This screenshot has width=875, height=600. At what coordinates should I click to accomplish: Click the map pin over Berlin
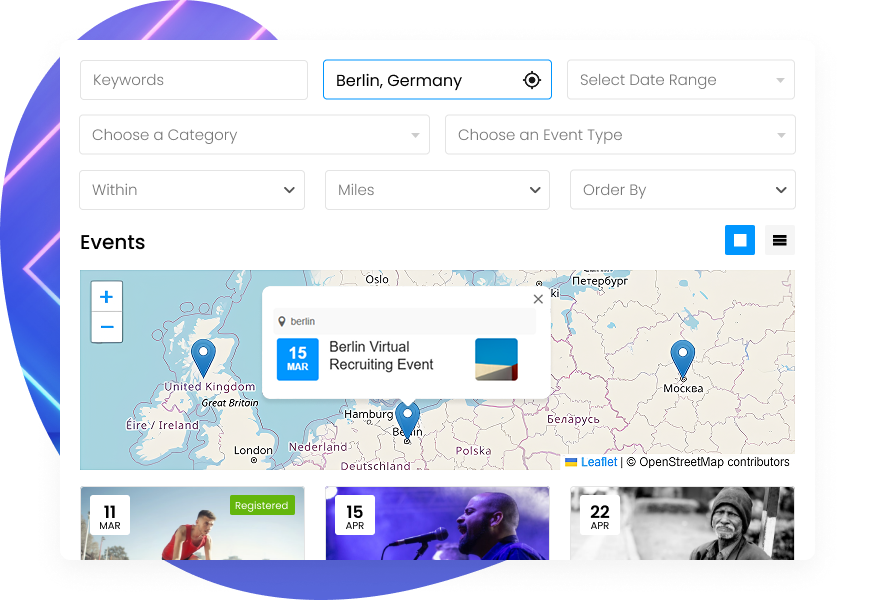406,420
